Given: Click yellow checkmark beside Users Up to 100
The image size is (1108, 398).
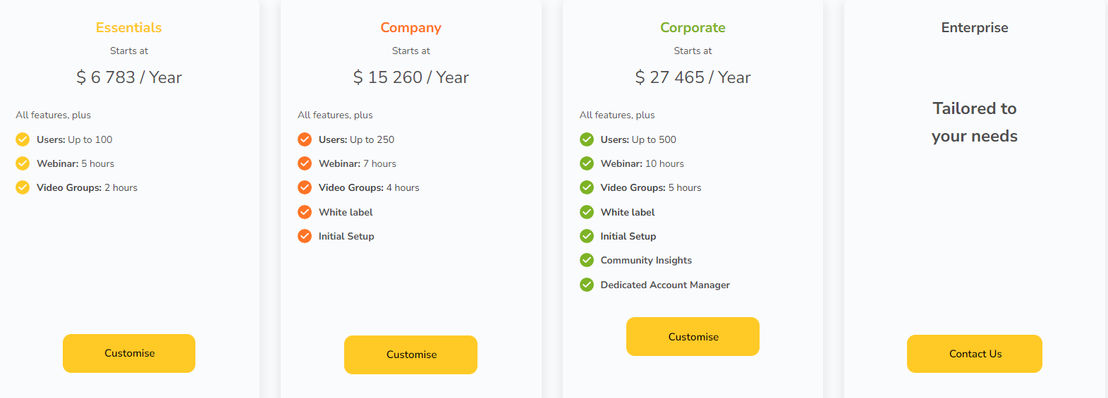Looking at the screenshot, I should pos(23,139).
